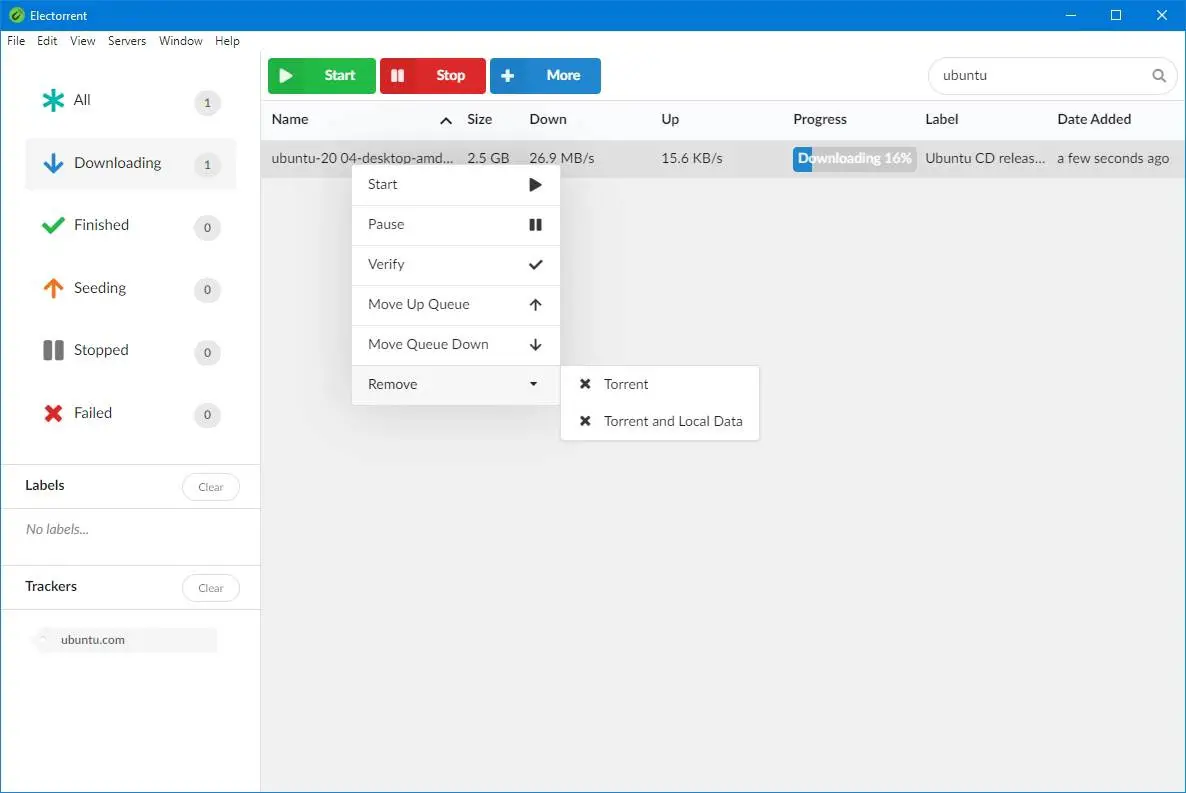
Task: Show Seeding torrents category
Action: pos(131,288)
